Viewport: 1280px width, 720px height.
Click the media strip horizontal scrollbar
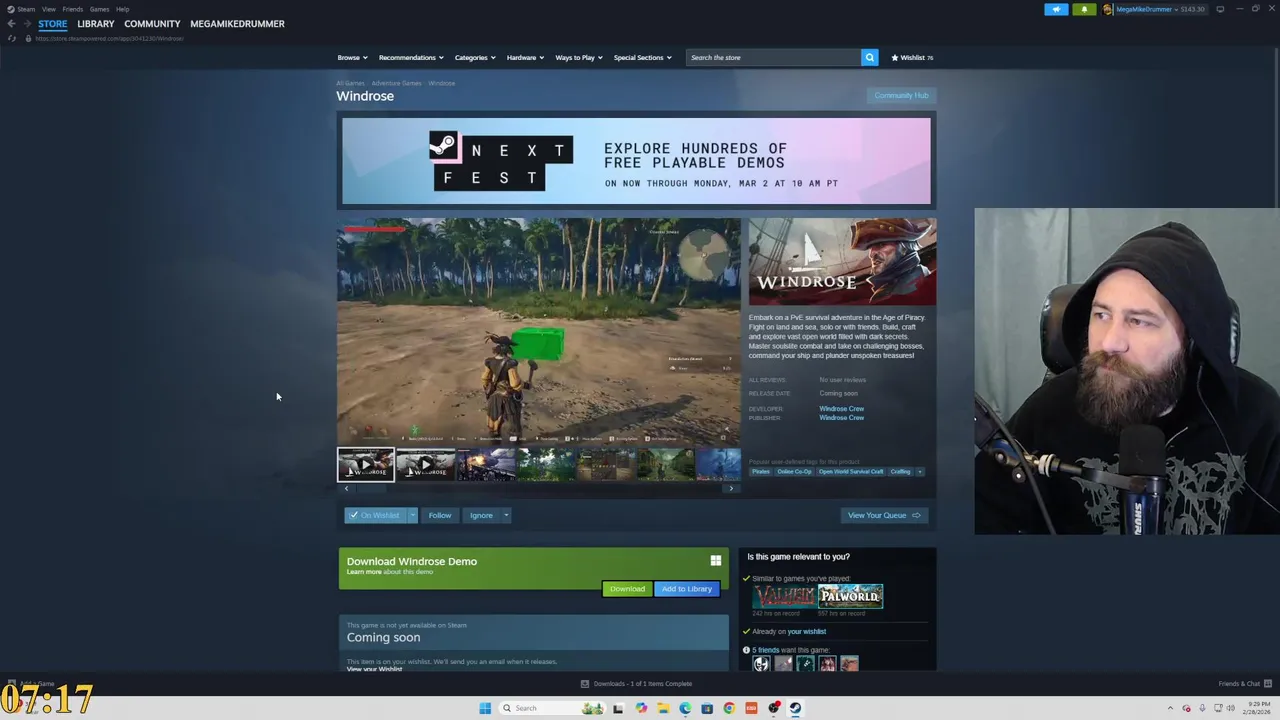tap(539, 488)
